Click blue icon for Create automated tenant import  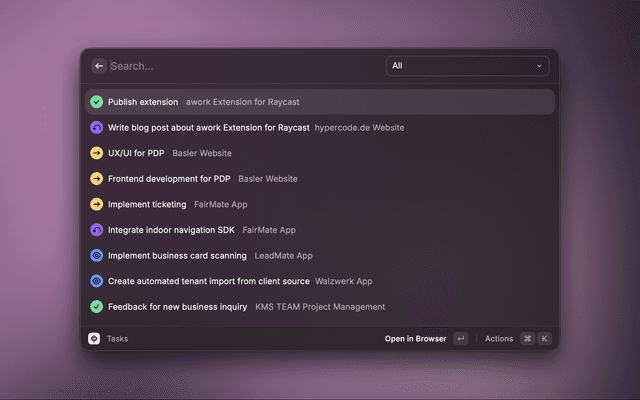[x=96, y=281]
